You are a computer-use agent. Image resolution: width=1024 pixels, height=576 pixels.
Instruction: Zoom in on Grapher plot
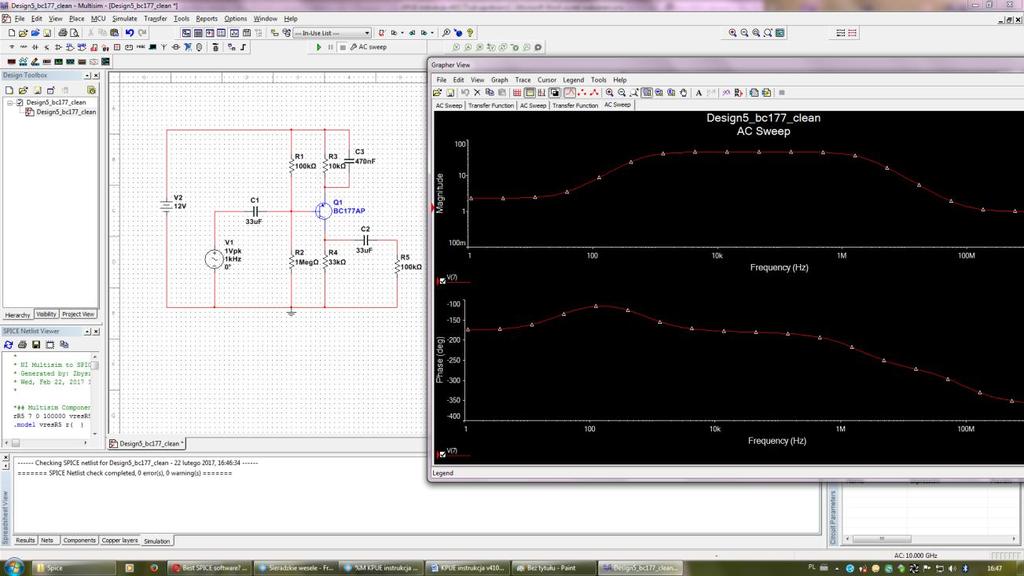coord(609,93)
